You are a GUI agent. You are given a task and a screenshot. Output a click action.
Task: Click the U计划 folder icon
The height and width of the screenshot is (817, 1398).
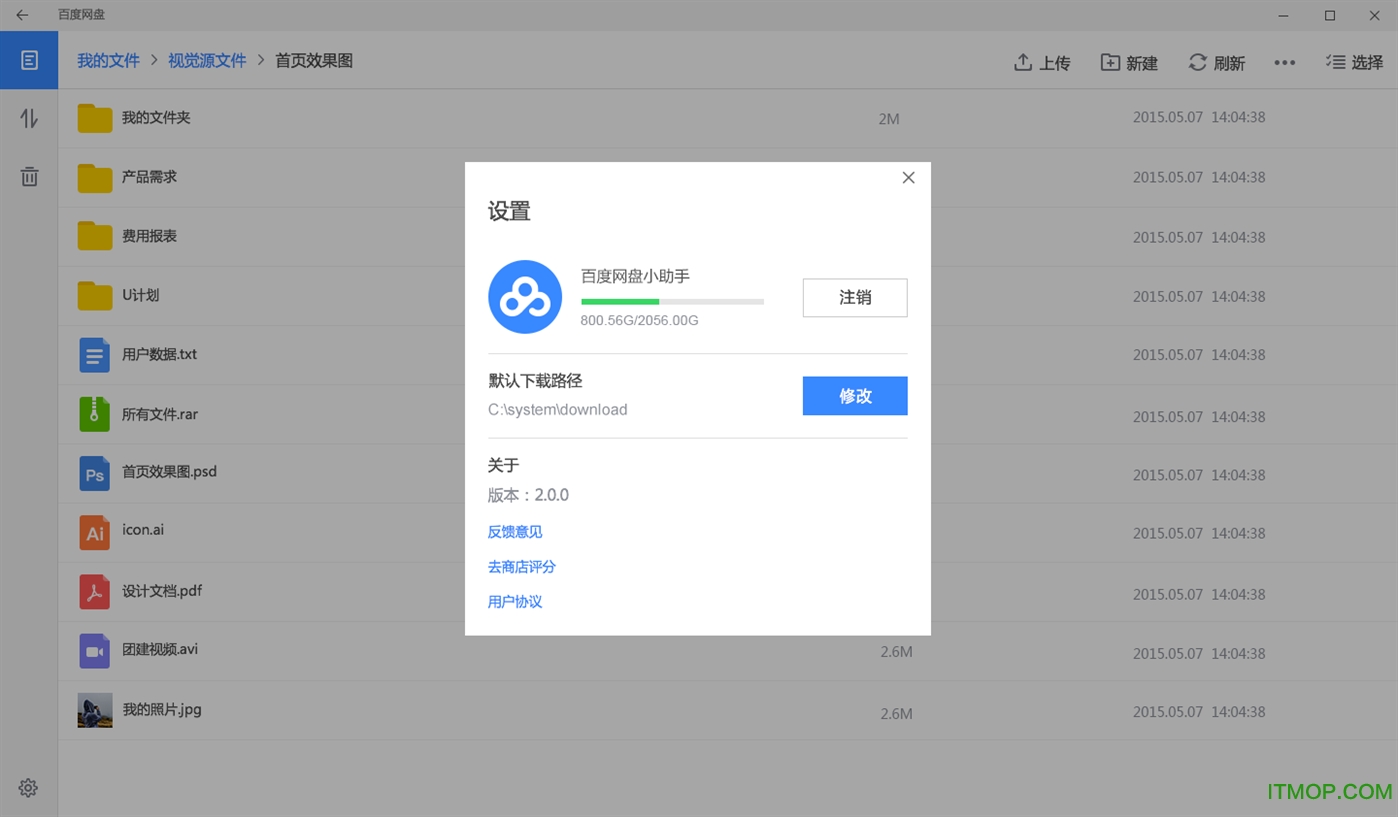pyautogui.click(x=94, y=295)
